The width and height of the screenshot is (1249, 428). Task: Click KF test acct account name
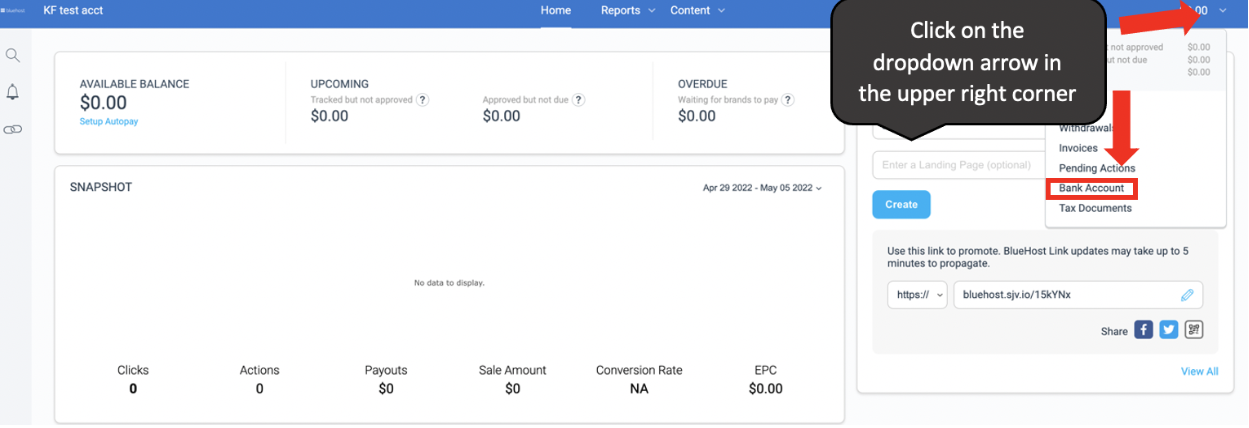click(x=73, y=11)
